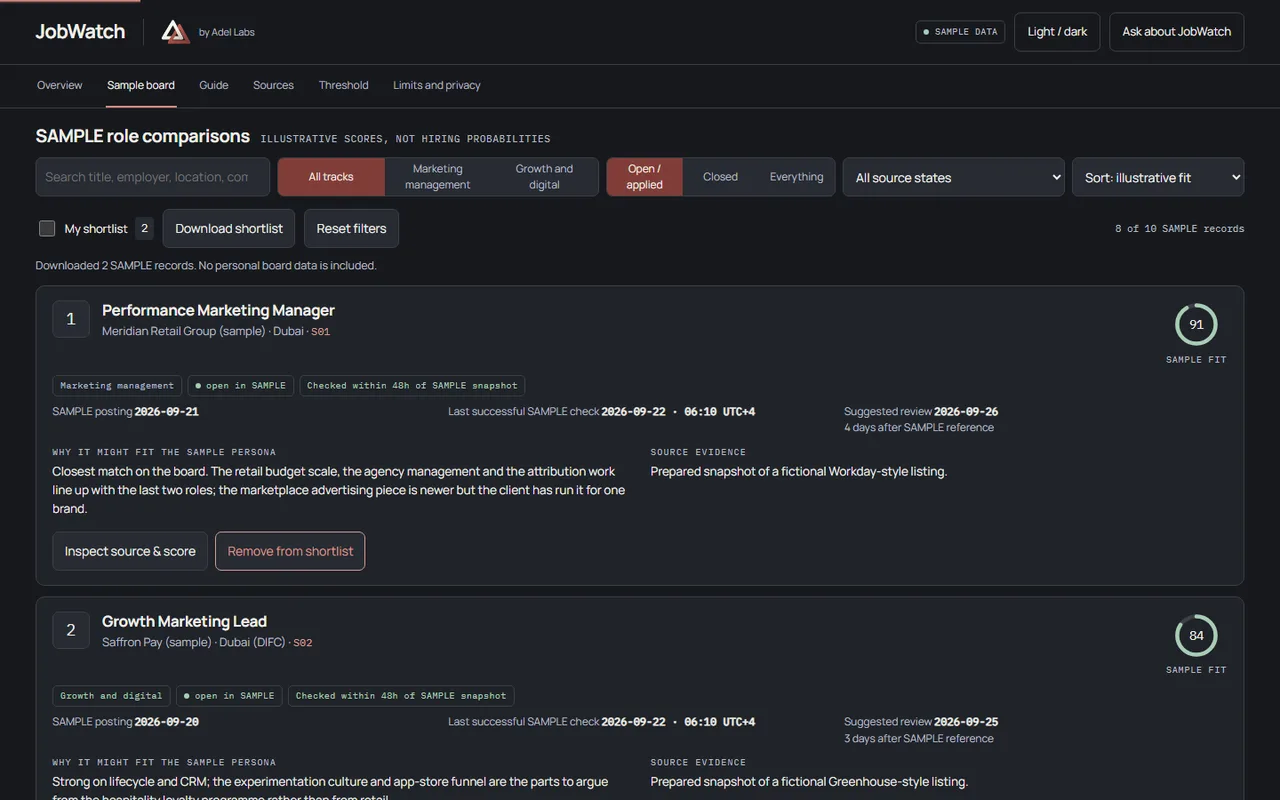Open Growth Marketing Lead title
The image size is (1280, 800).
click(x=184, y=621)
